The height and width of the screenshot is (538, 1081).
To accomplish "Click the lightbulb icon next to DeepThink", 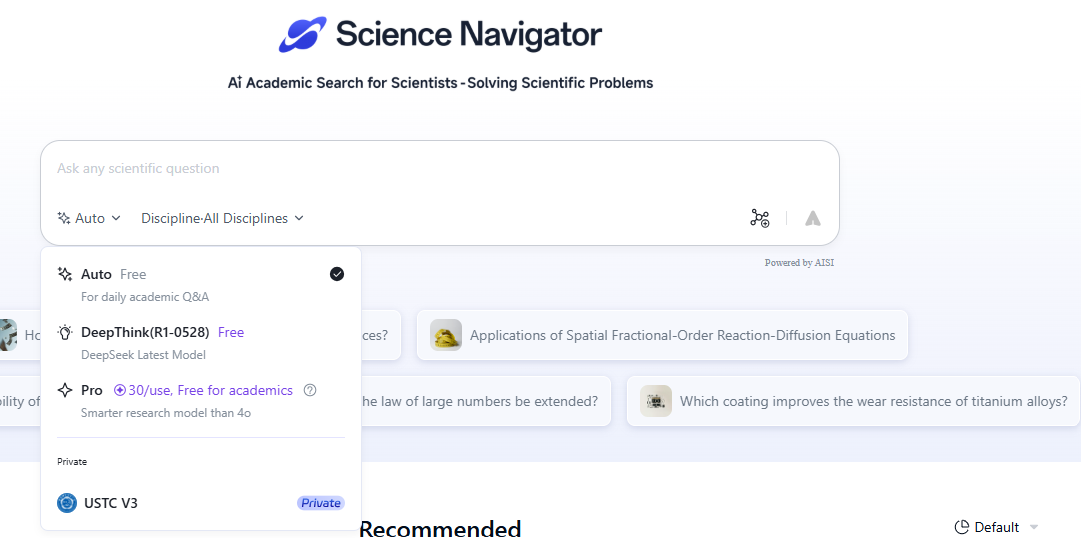I will [x=65, y=332].
